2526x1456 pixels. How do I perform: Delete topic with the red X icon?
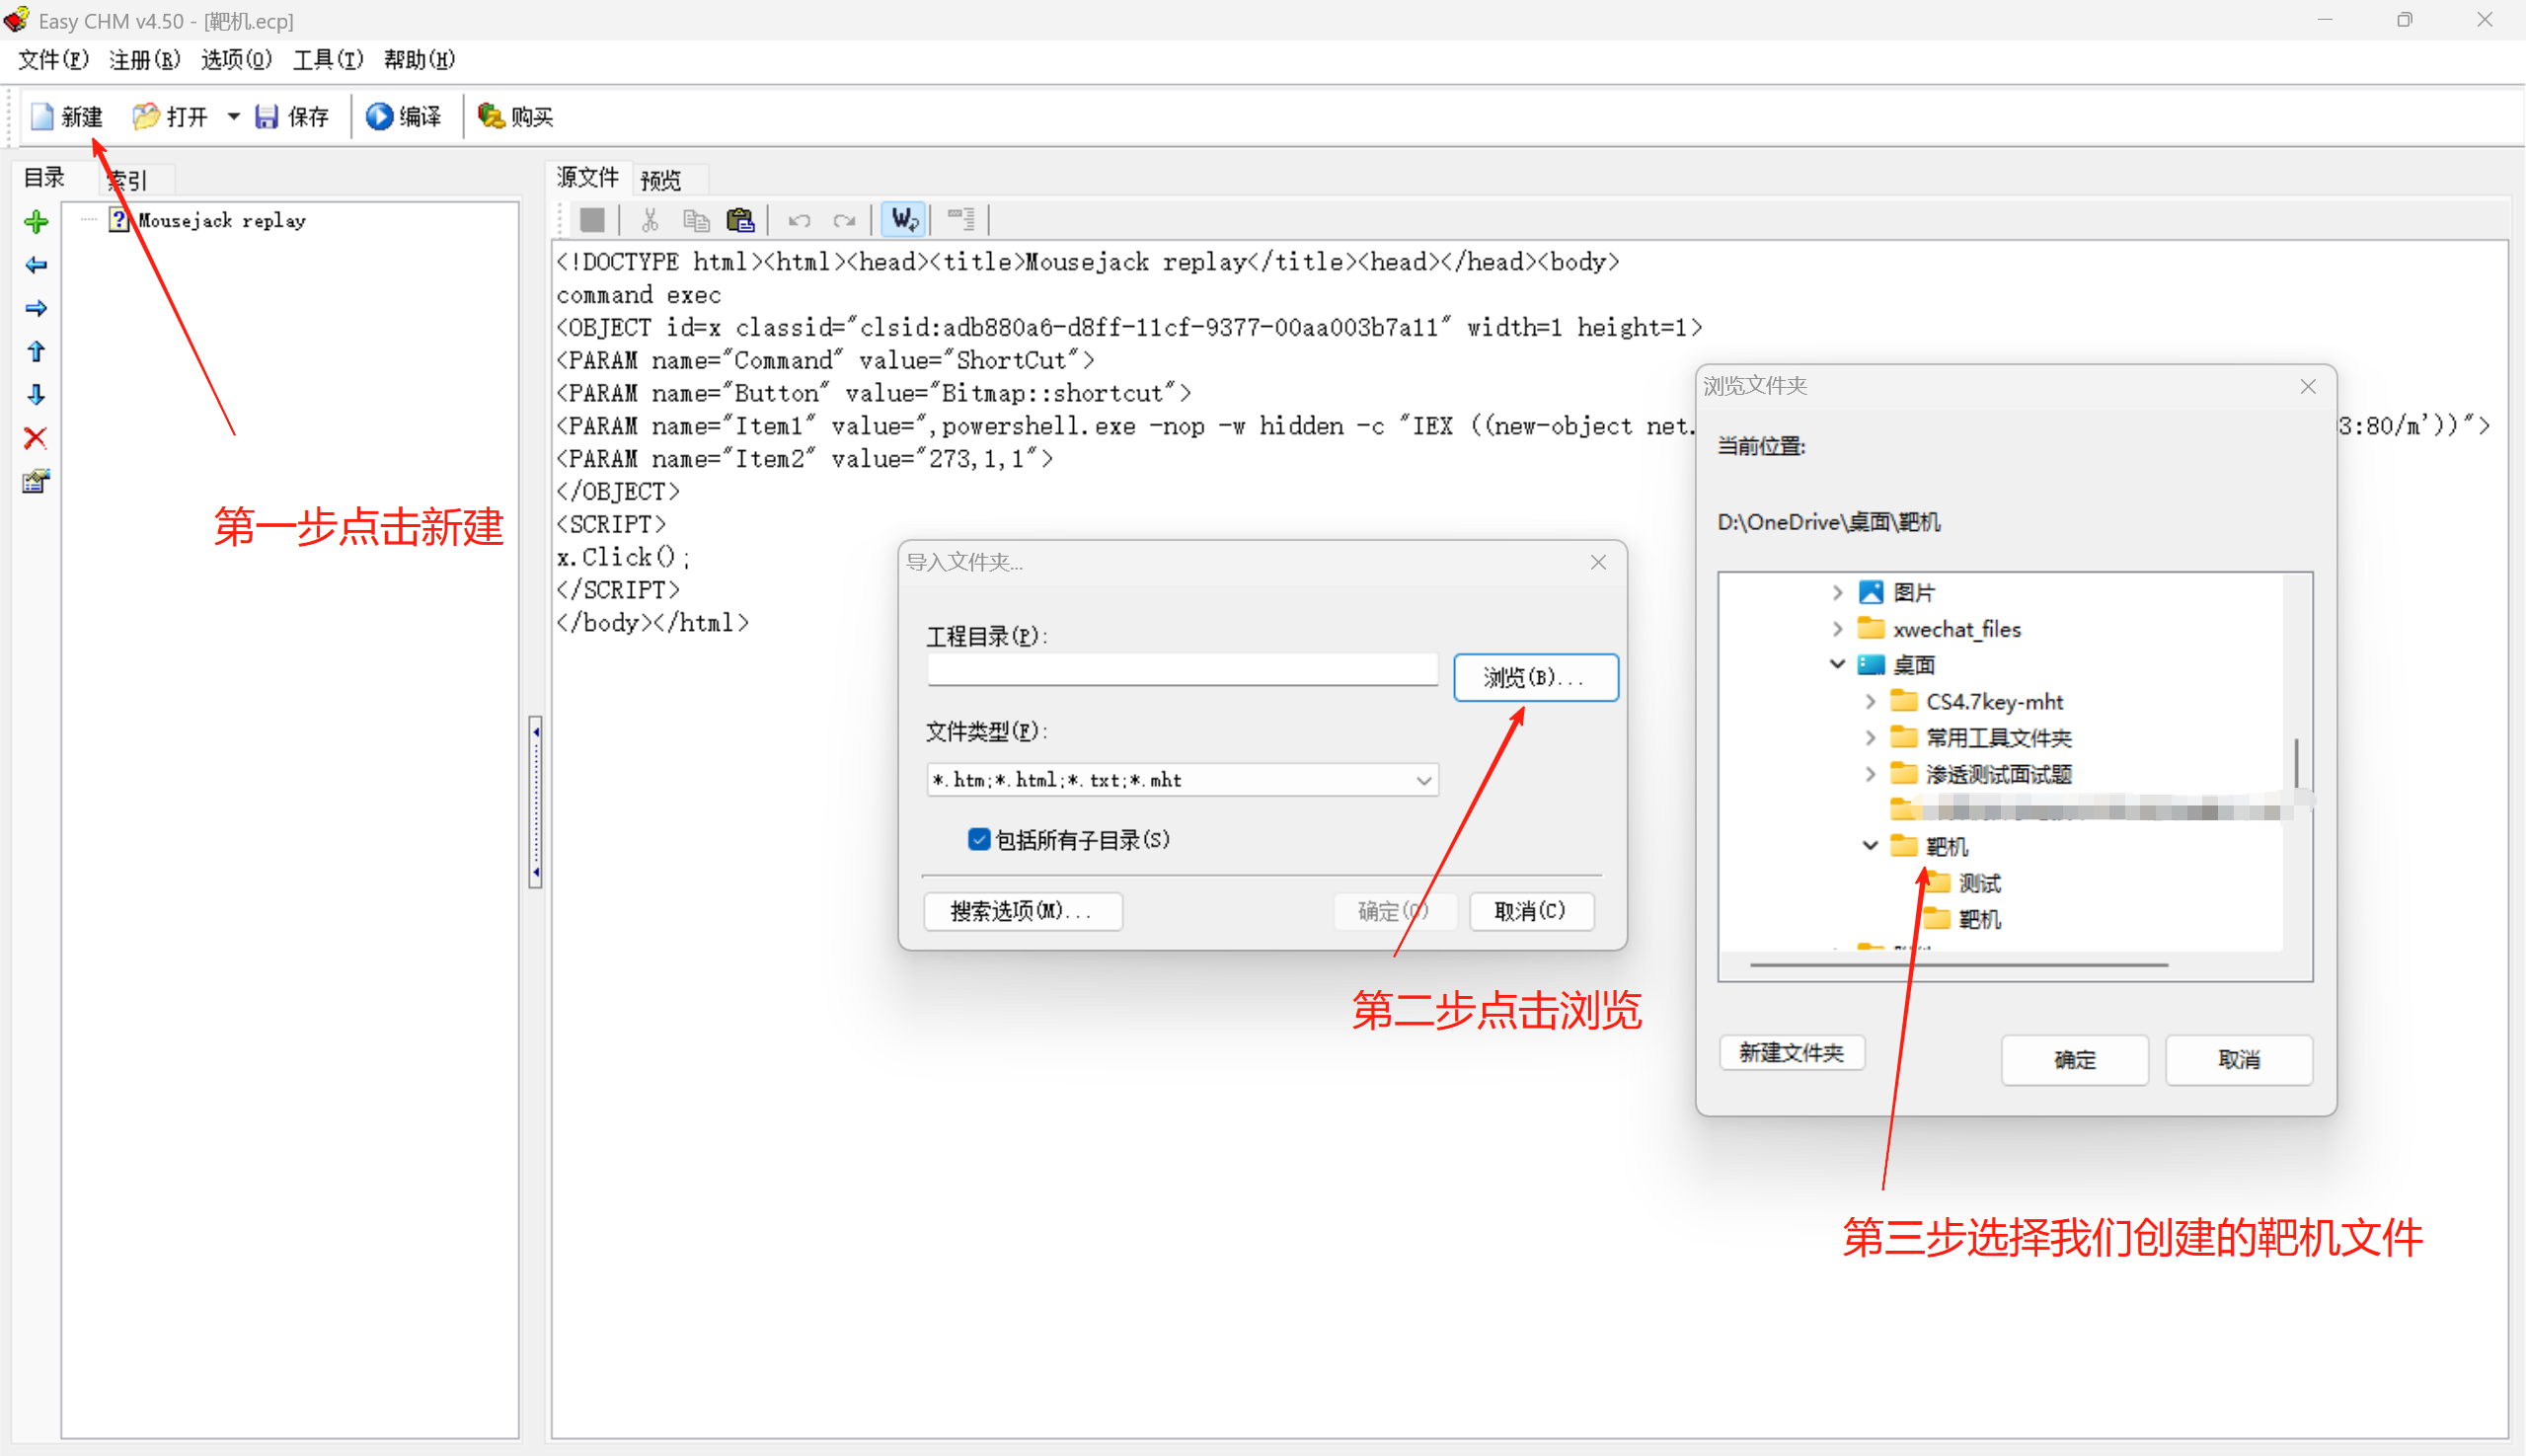point(36,437)
